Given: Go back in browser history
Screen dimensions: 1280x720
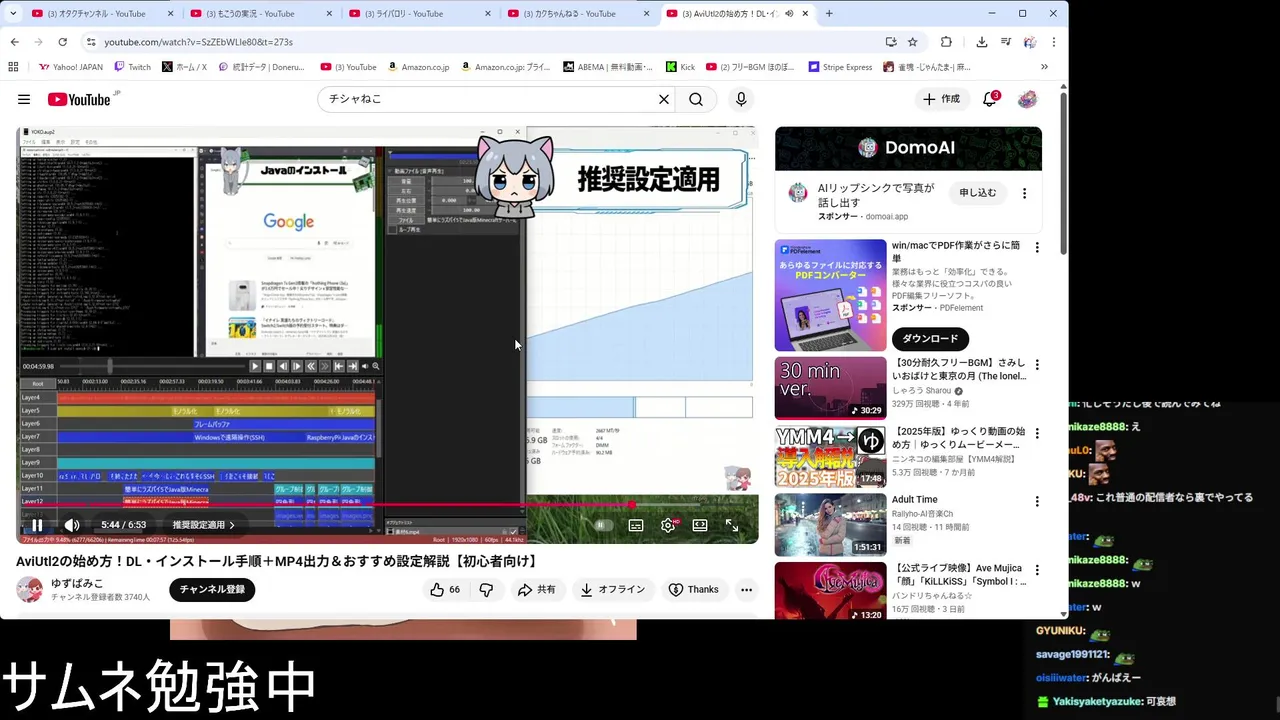Looking at the screenshot, I should click(x=14, y=42).
